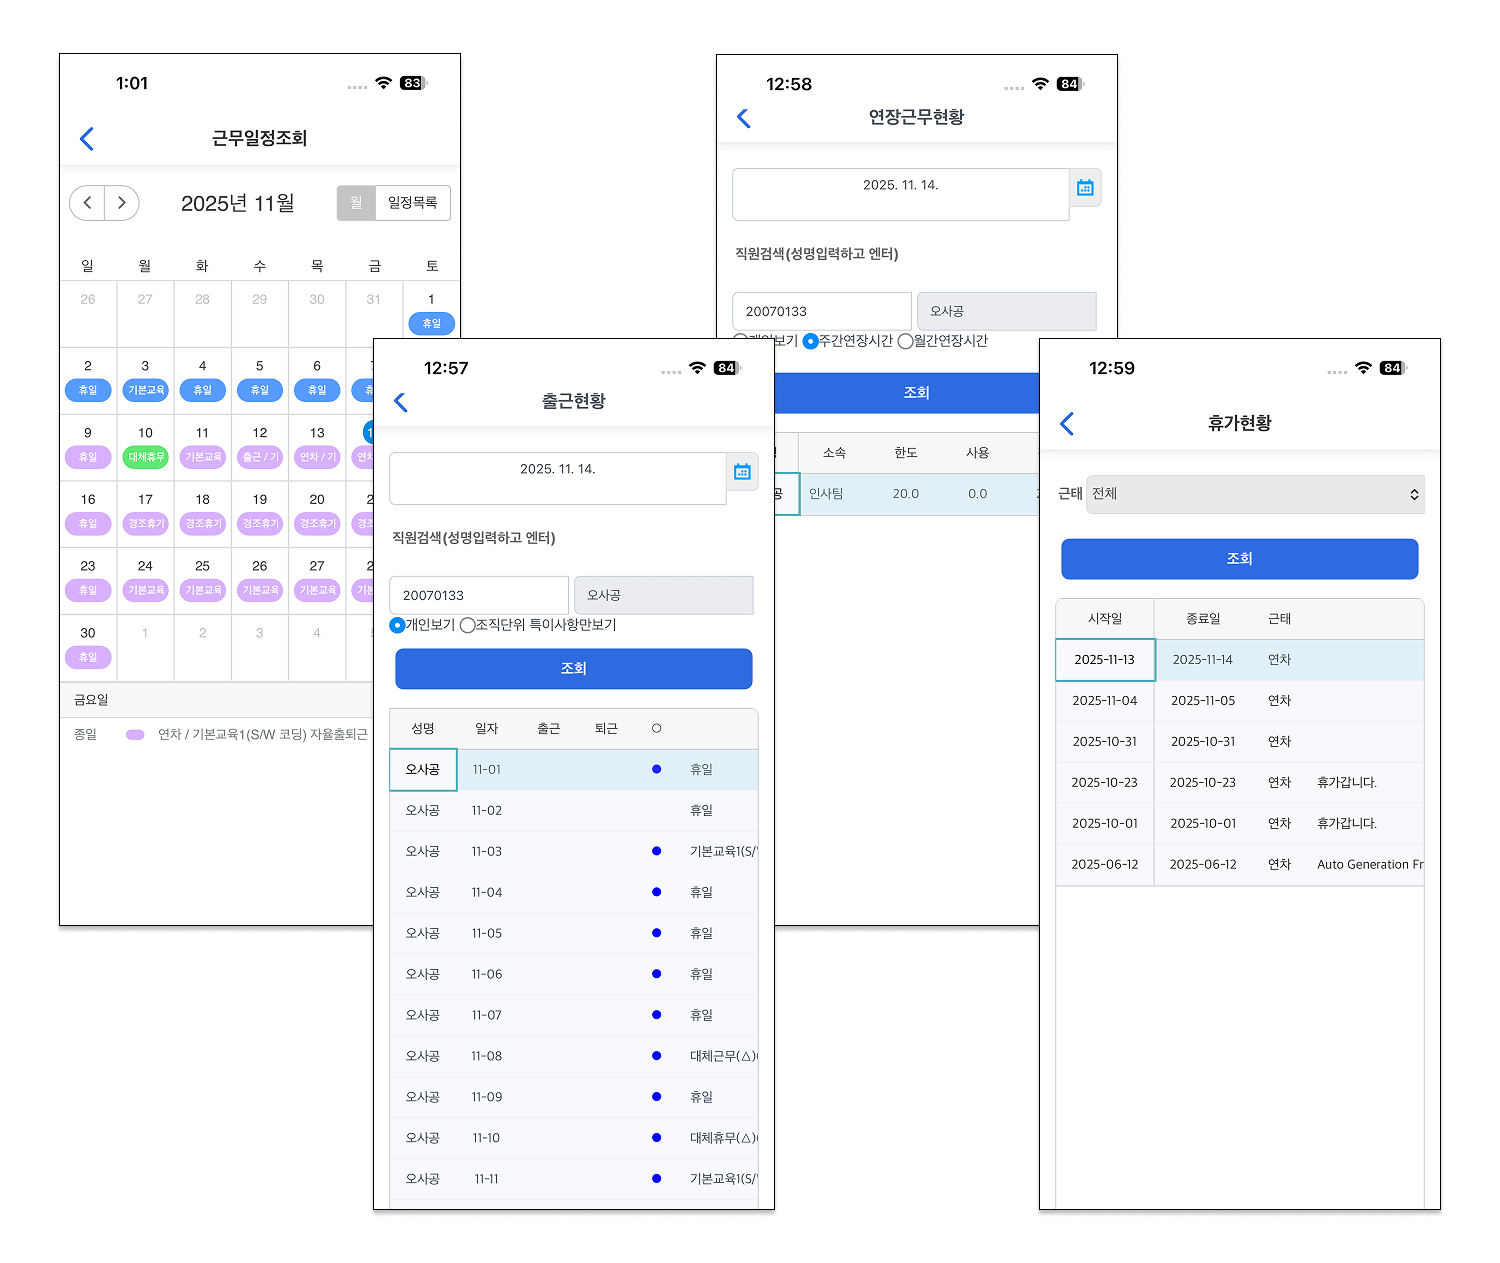This screenshot has height=1263, width=1500.
Task: Switch to 월 view tab
Action: click(x=356, y=203)
